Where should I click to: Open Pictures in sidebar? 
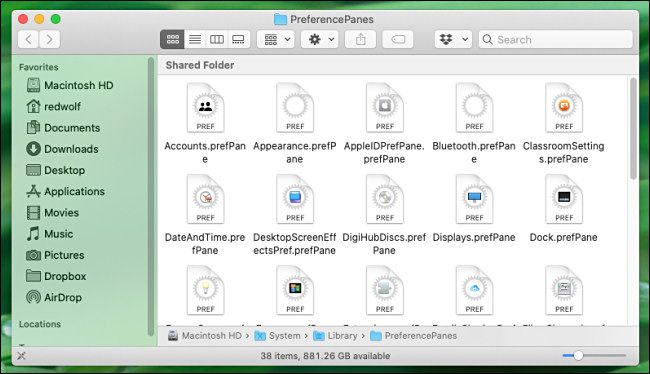point(55,255)
